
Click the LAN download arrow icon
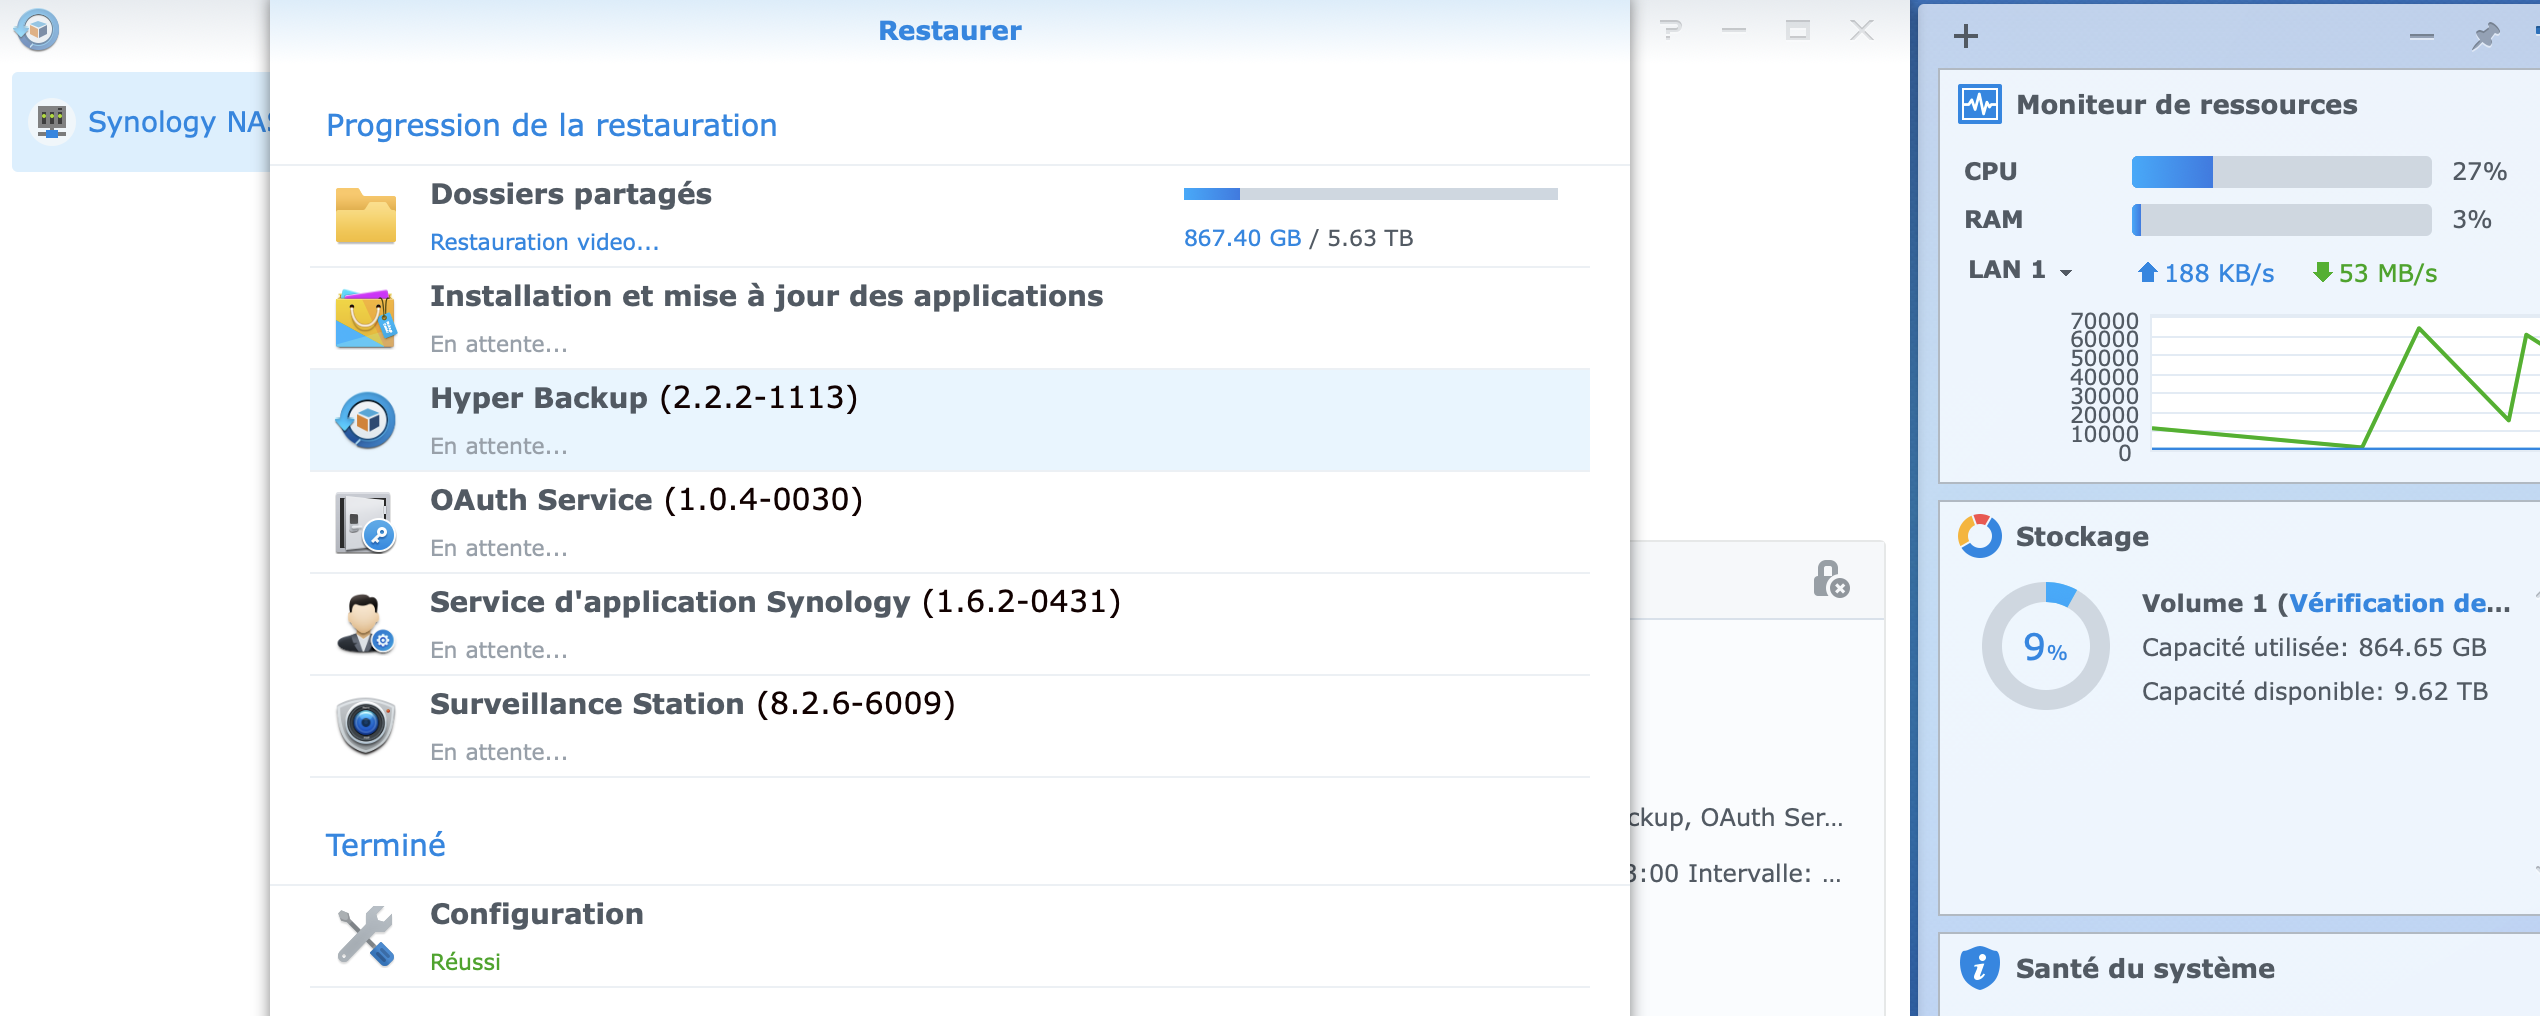[2323, 272]
